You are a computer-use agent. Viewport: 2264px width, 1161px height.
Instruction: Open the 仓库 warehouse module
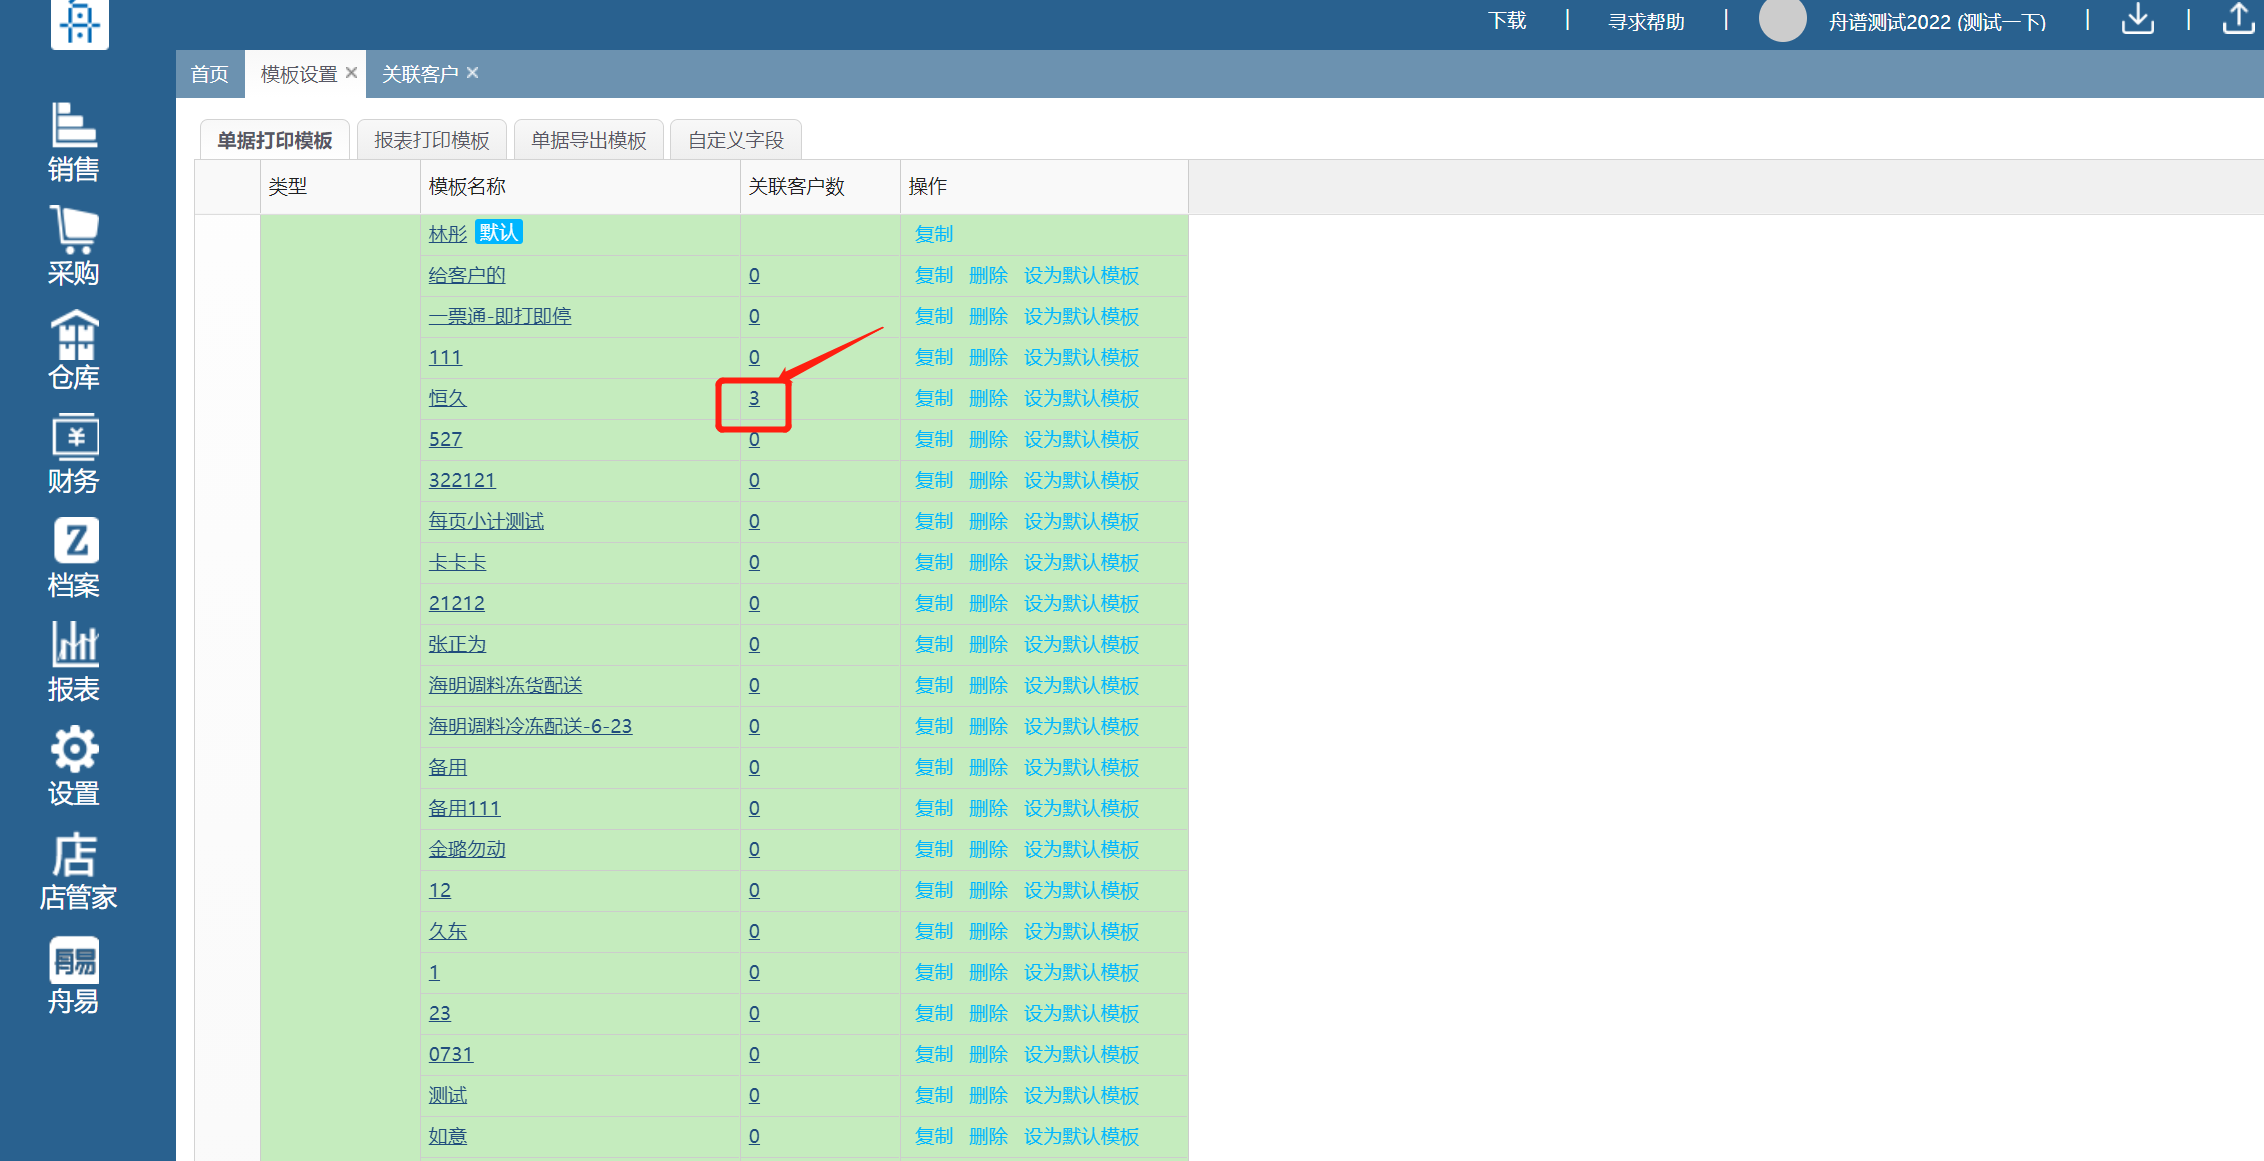tap(74, 350)
